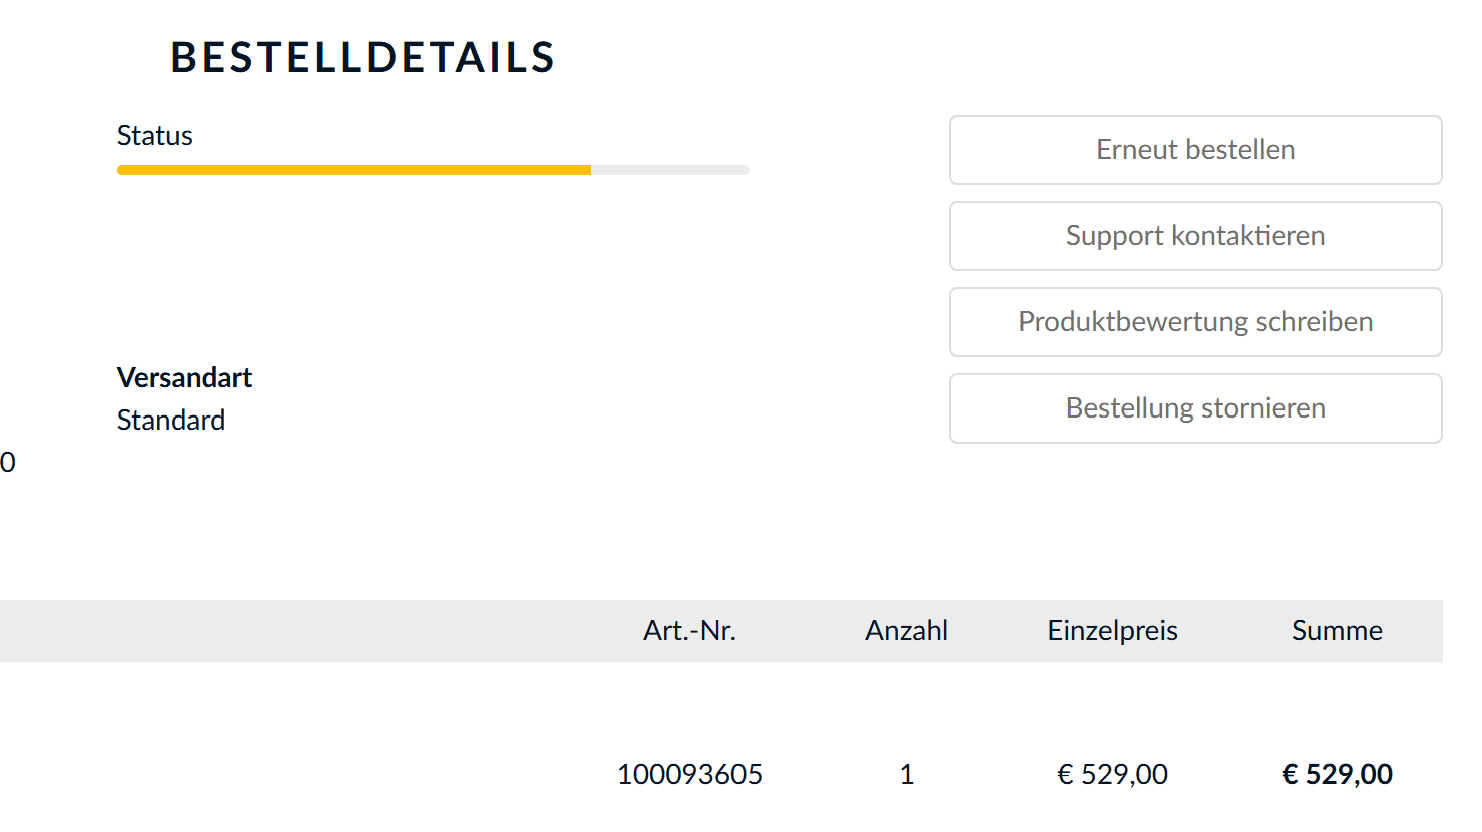Select the Bestelldetails page heading
The height and width of the screenshot is (832, 1482).
[362, 57]
